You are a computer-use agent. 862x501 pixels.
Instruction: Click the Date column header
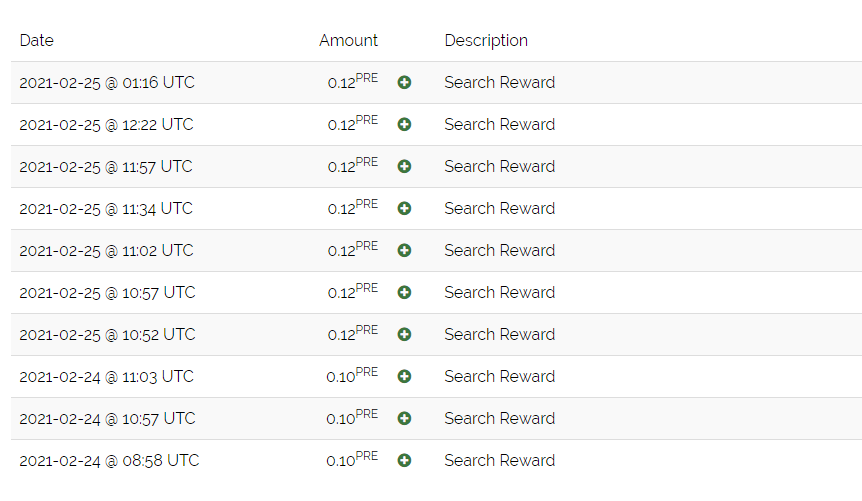click(37, 40)
